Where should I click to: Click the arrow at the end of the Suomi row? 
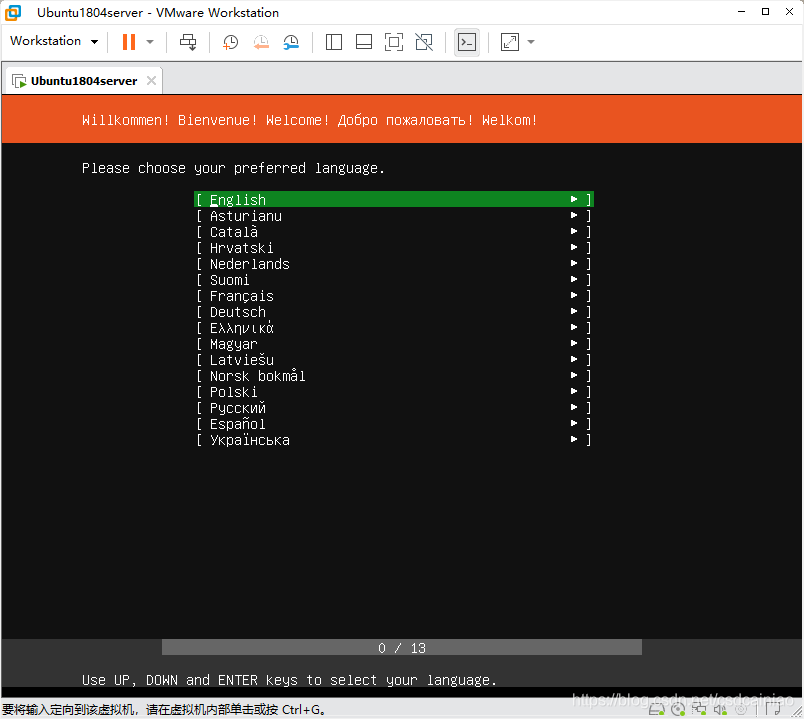(x=574, y=279)
